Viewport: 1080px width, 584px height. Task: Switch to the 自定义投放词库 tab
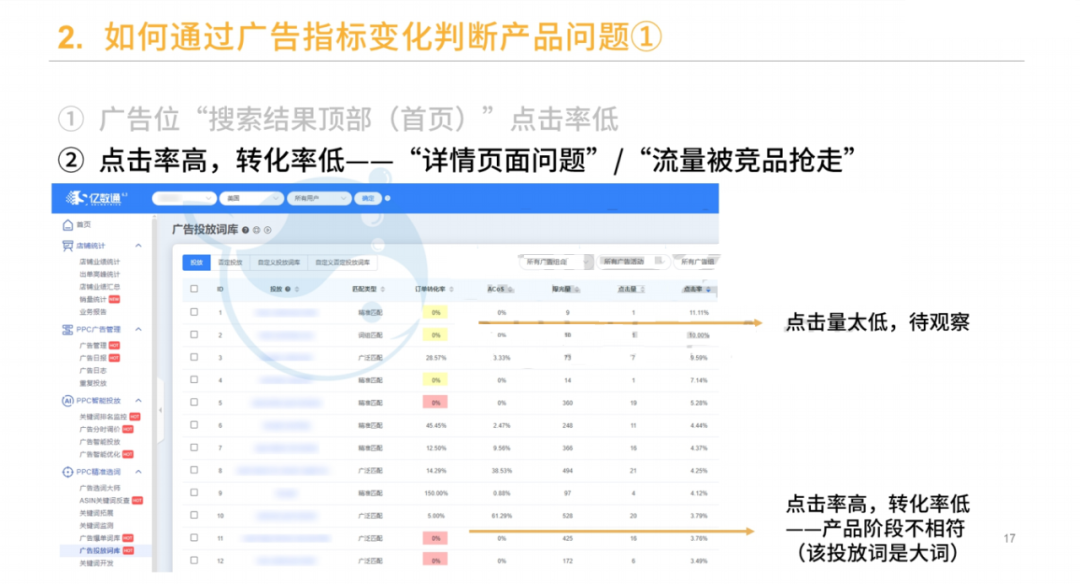[282, 262]
